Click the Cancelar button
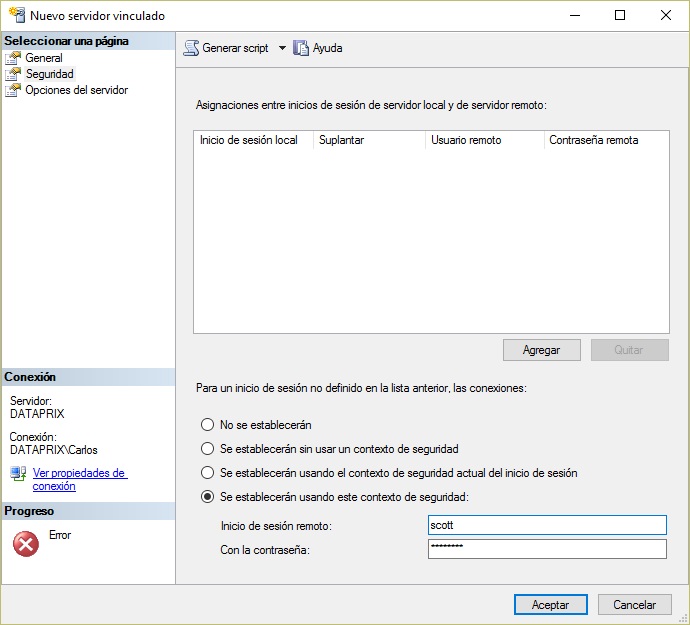Image resolution: width=690 pixels, height=625 pixels. (635, 605)
